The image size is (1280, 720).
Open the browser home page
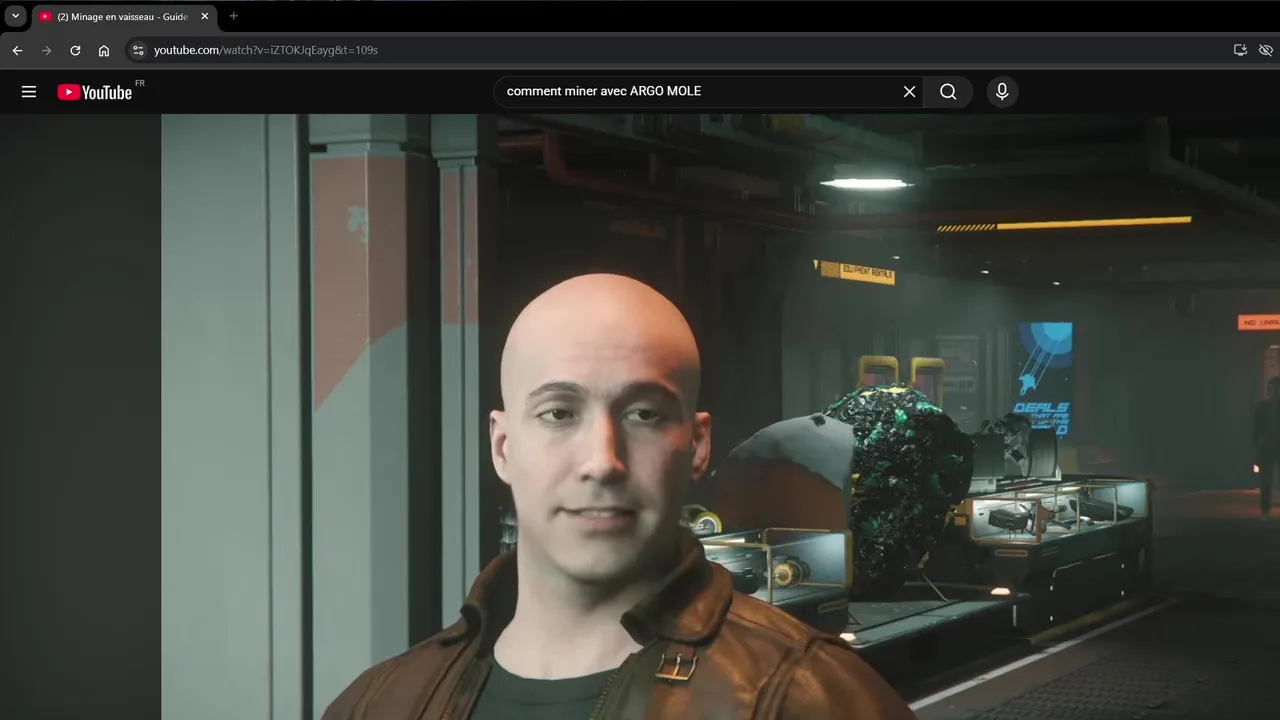(104, 50)
